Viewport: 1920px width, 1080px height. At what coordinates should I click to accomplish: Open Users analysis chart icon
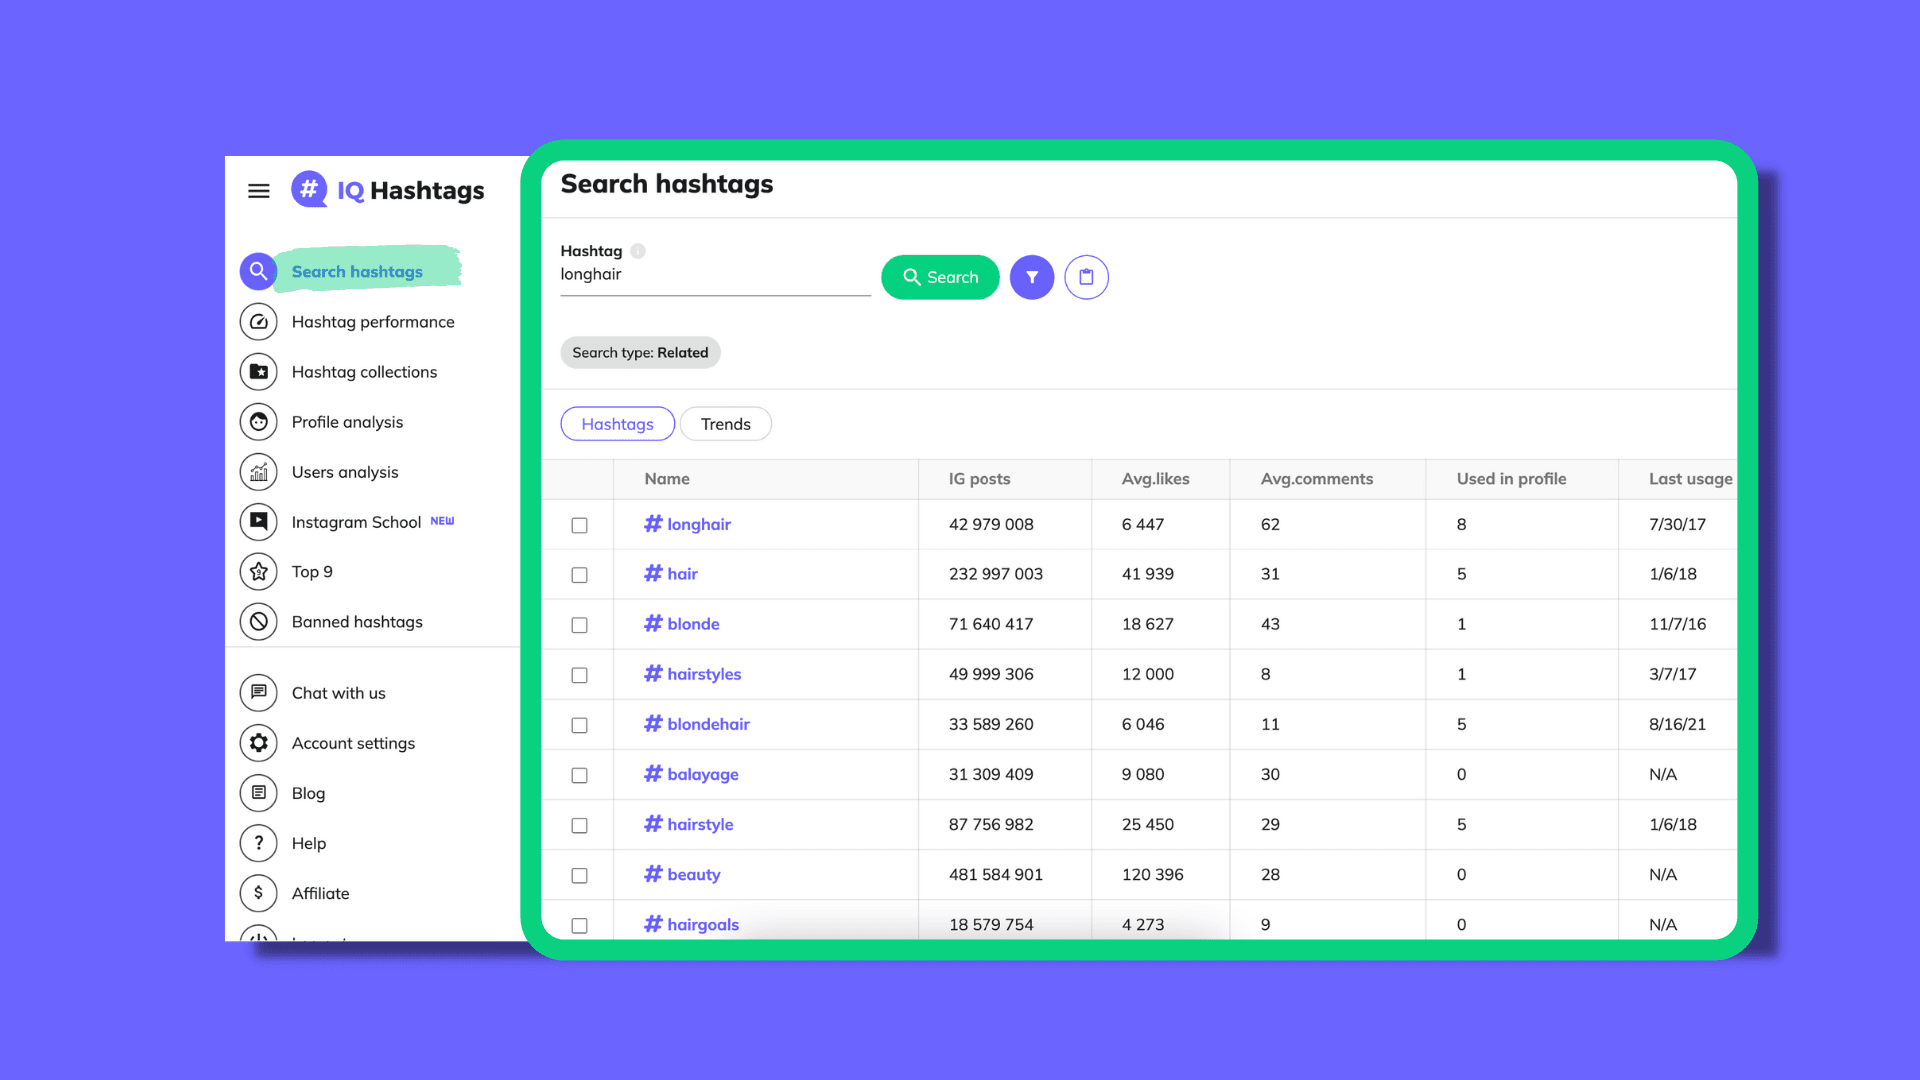[x=258, y=472]
